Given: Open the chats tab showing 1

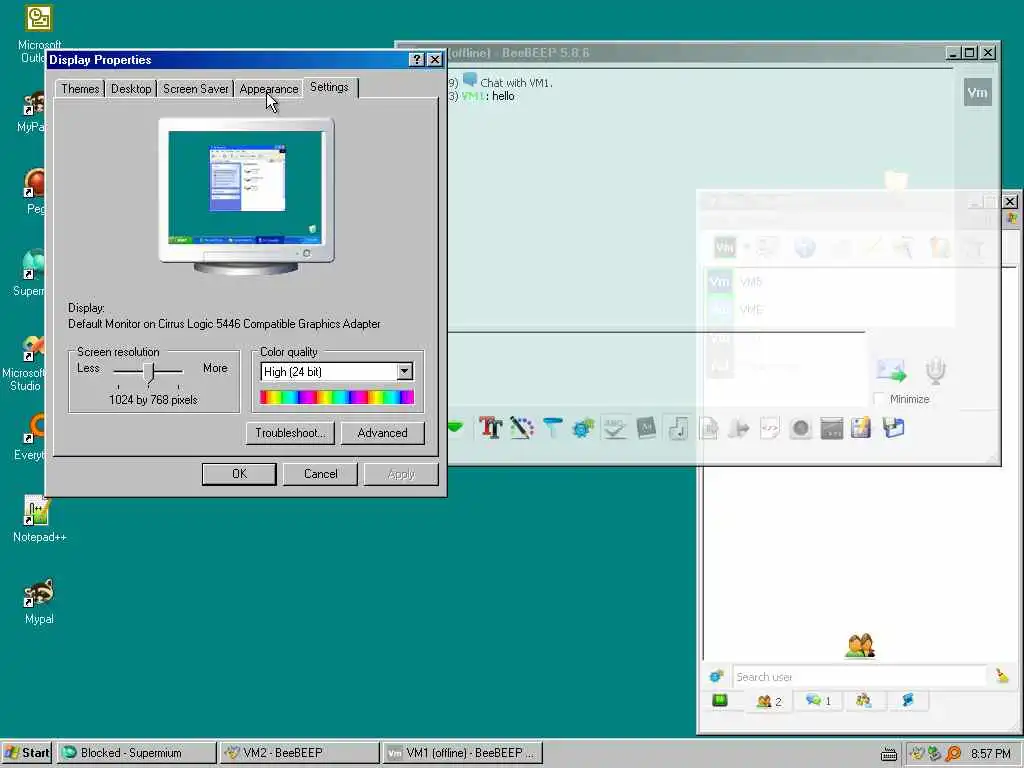Looking at the screenshot, I should tap(818, 701).
